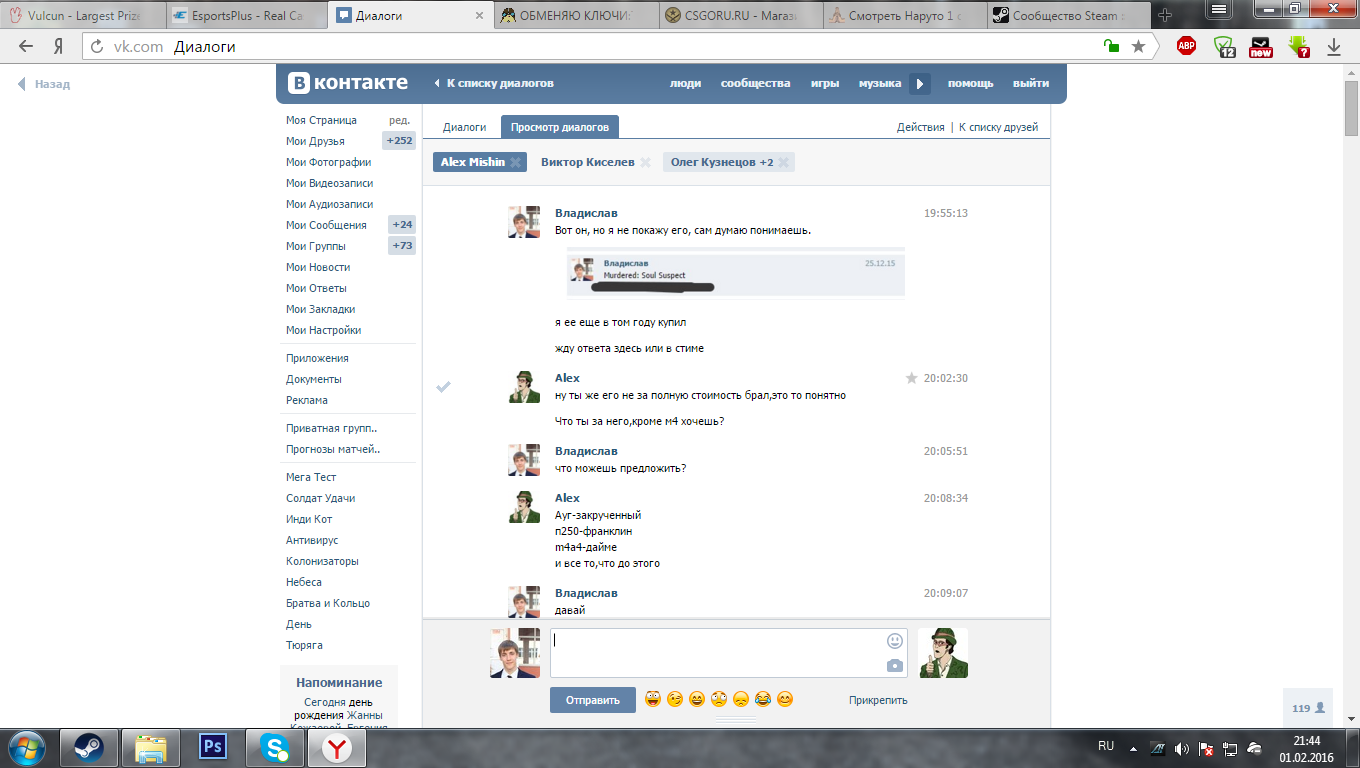Click the volume speaker icon in system tray

pos(1182,748)
